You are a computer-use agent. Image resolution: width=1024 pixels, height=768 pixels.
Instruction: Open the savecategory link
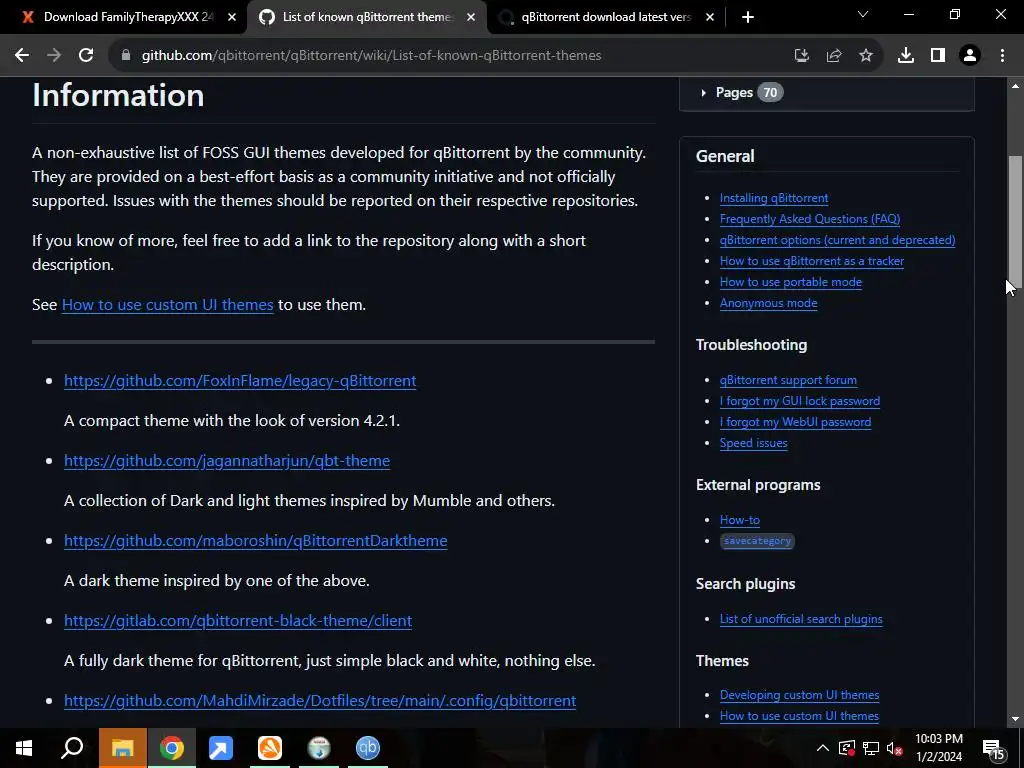758,541
